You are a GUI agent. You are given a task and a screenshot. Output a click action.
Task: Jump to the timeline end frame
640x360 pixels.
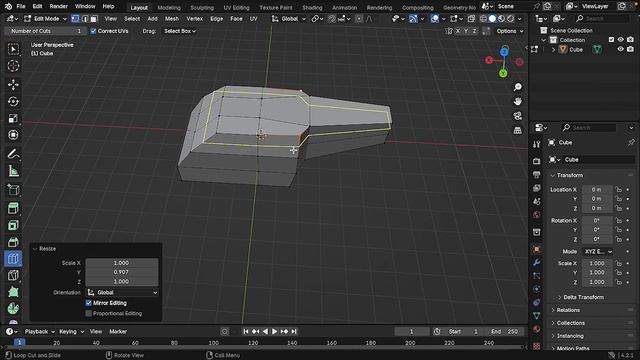coord(294,331)
